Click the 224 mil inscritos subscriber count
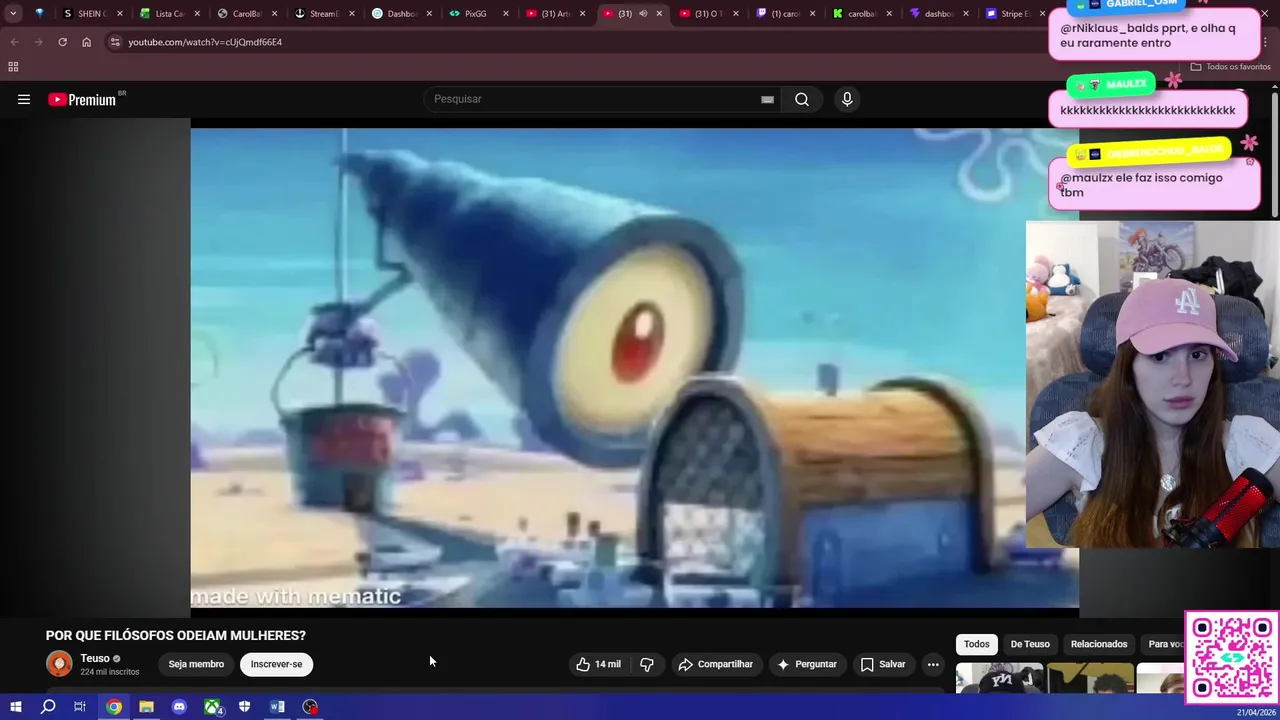 pos(110,672)
